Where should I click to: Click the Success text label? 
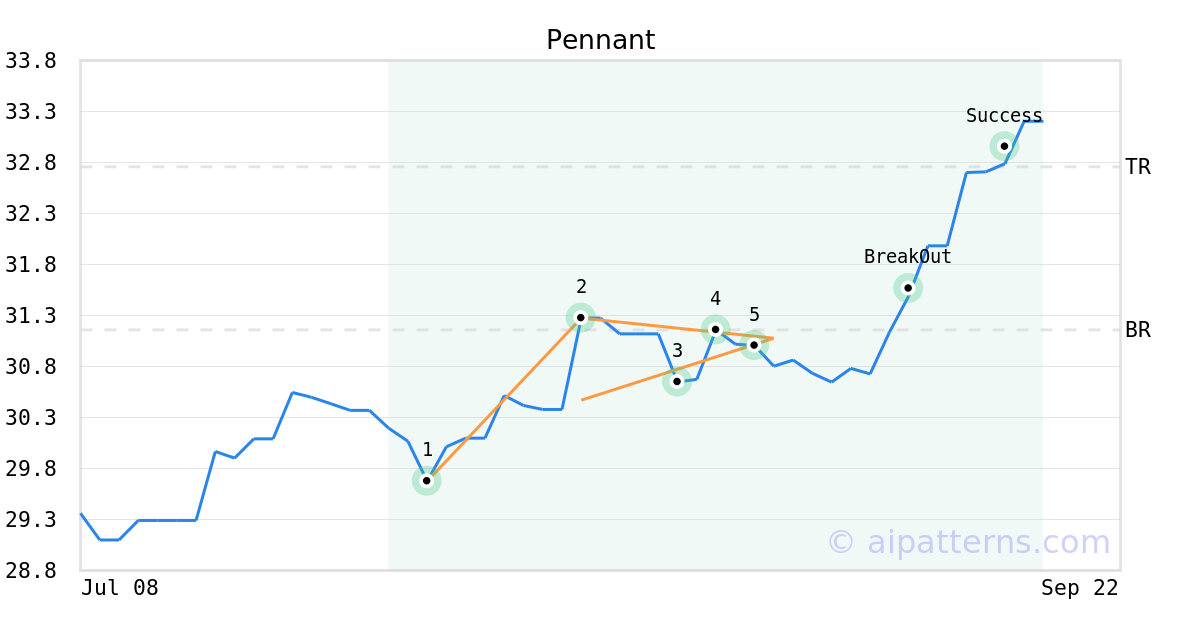[x=1004, y=116]
